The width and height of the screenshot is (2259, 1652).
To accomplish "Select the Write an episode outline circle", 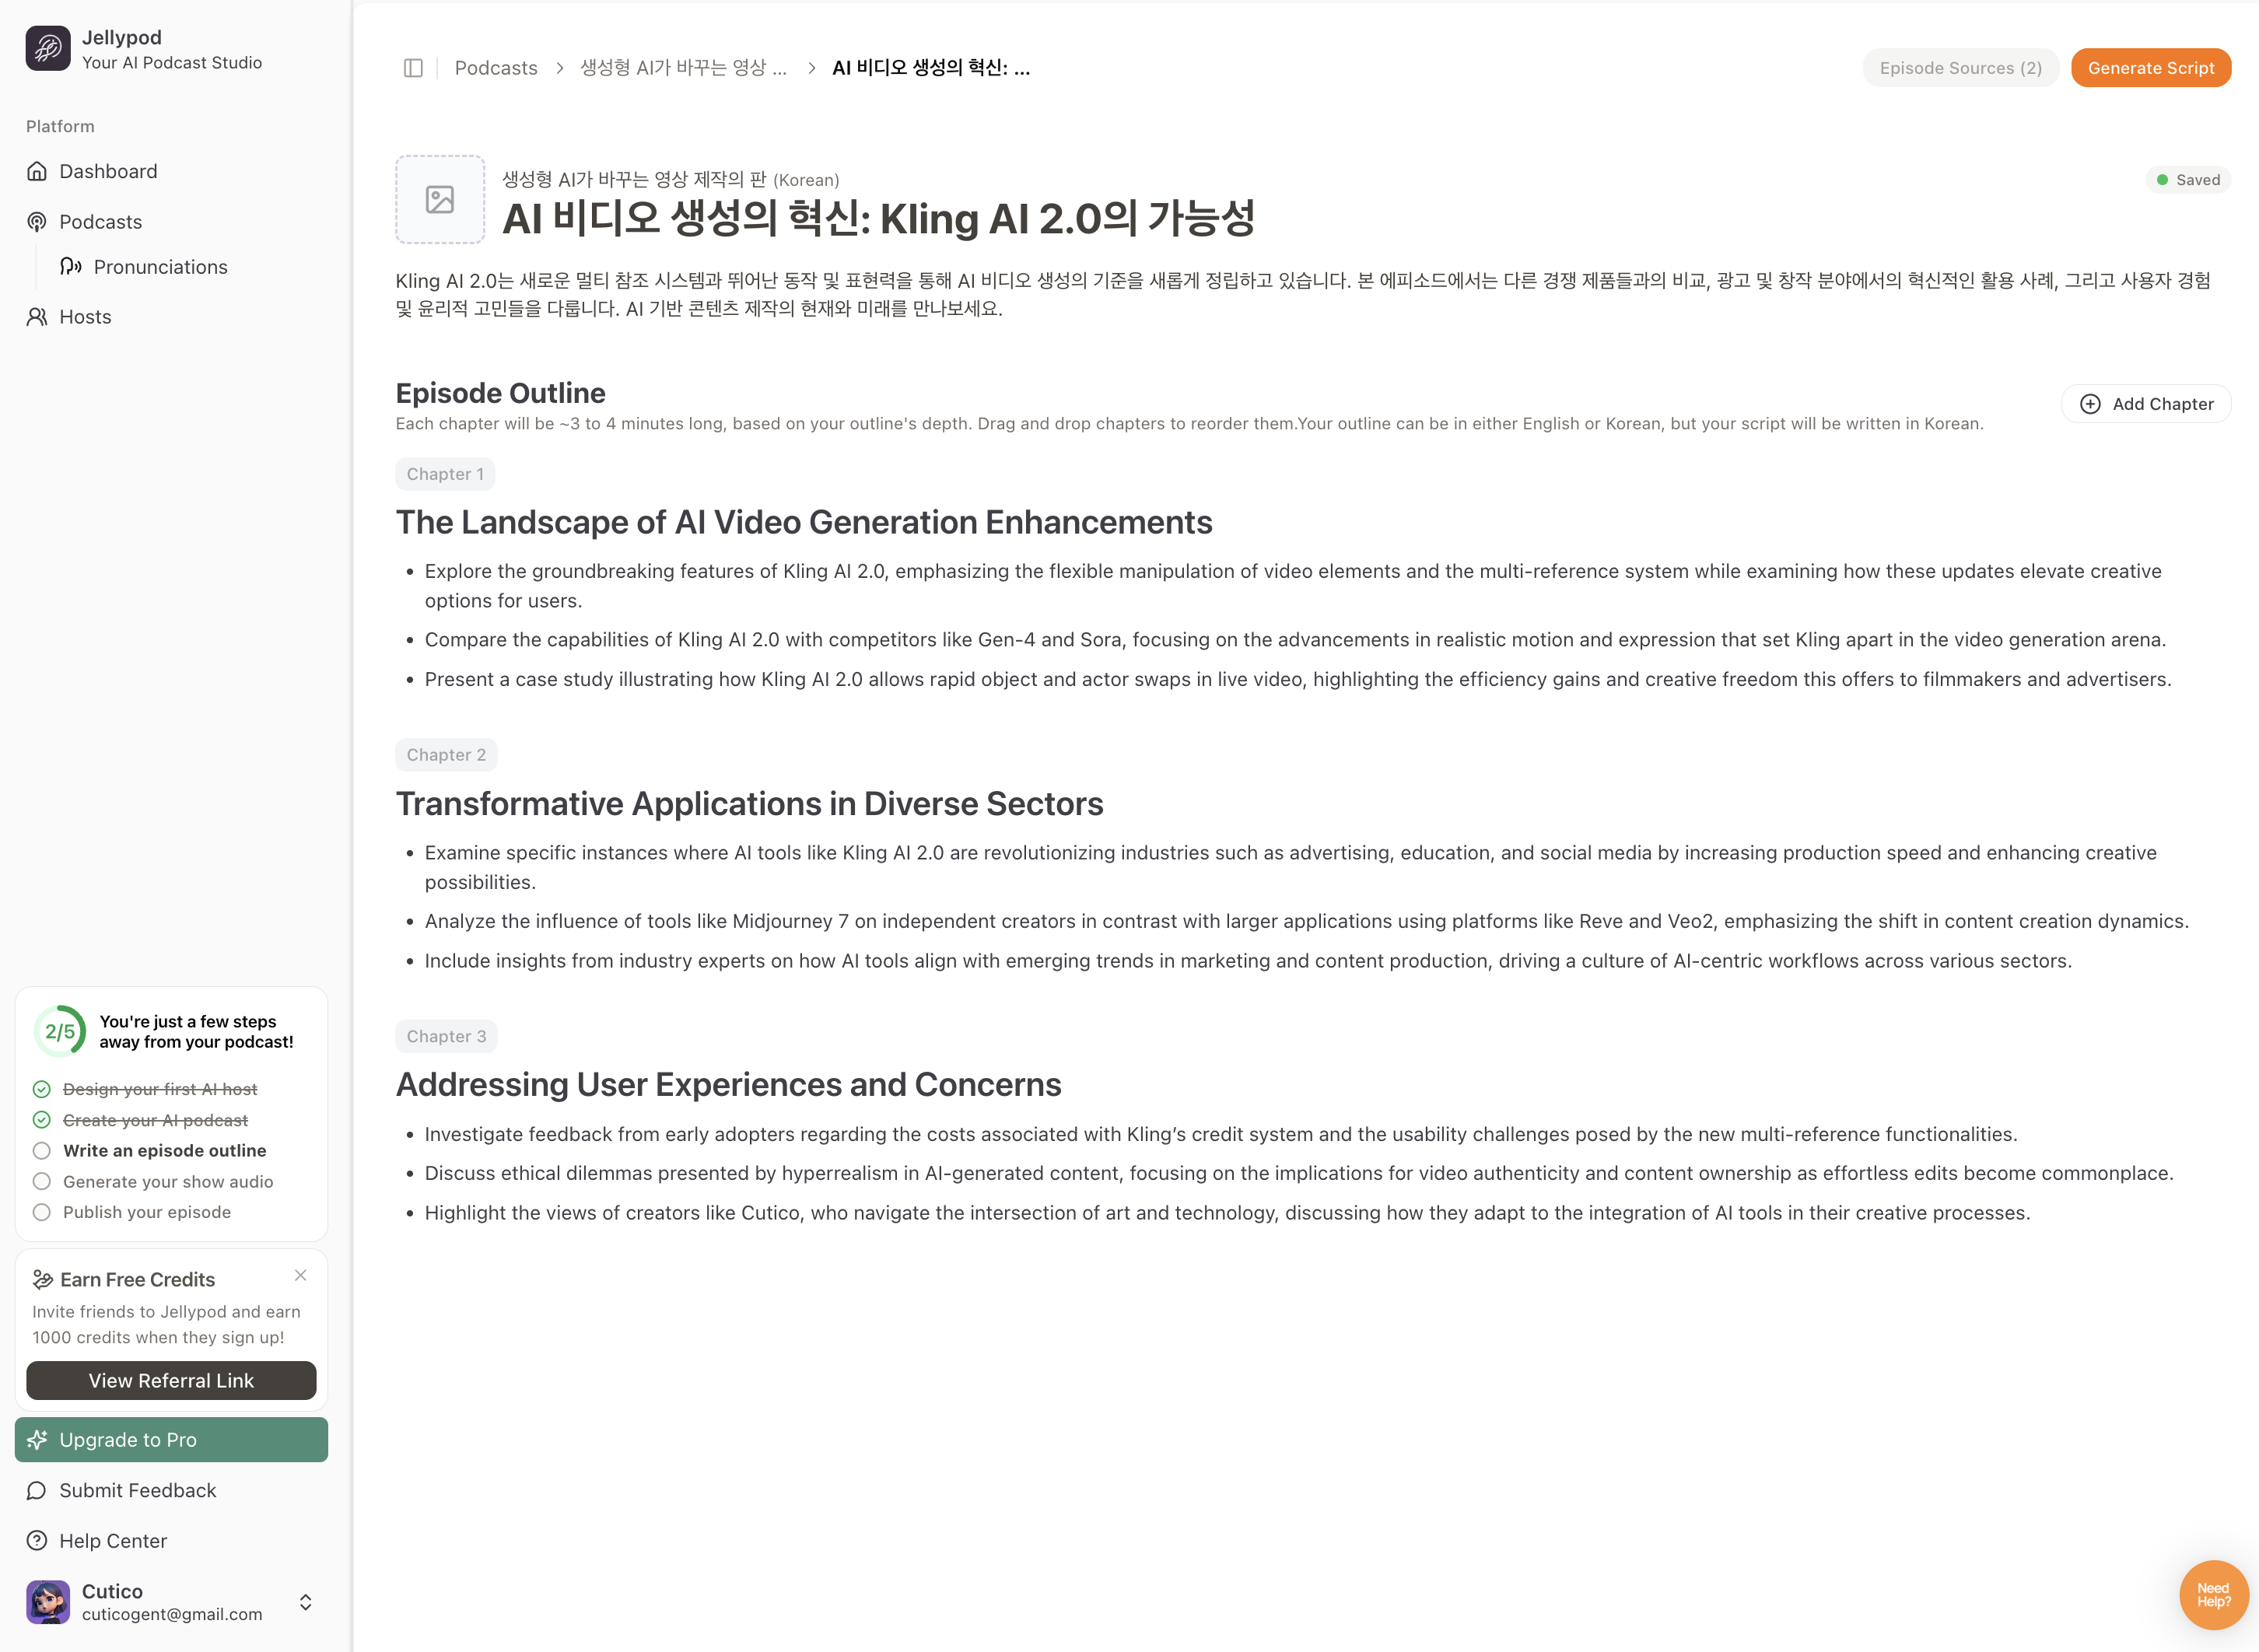I will 42,1150.
